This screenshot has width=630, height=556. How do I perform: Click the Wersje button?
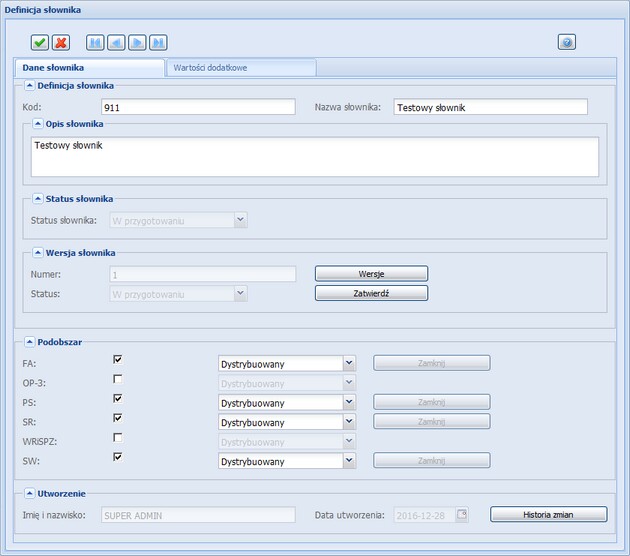(x=371, y=274)
